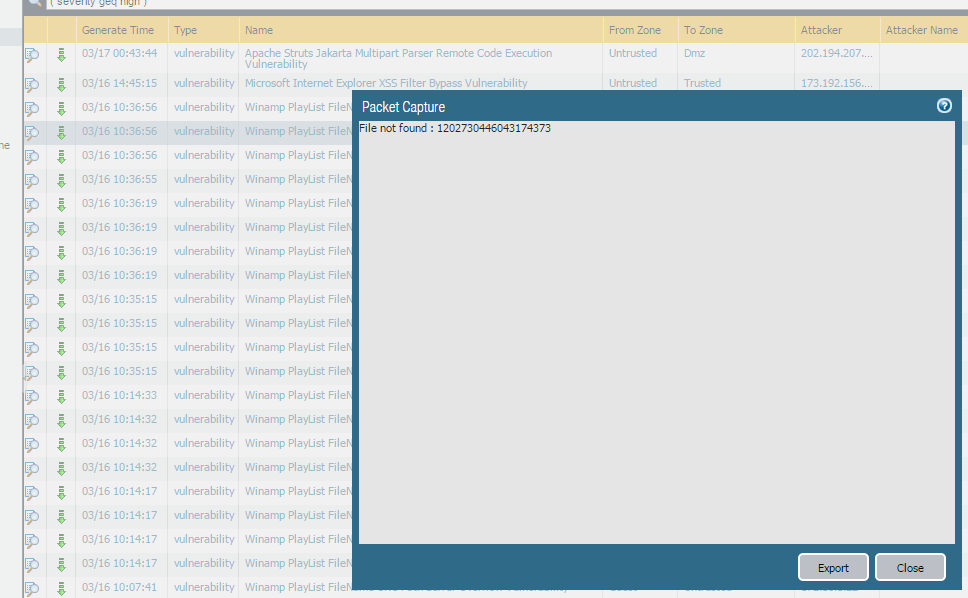968x598 pixels.
Task: Close the Packet Capture dialog
Action: point(910,567)
